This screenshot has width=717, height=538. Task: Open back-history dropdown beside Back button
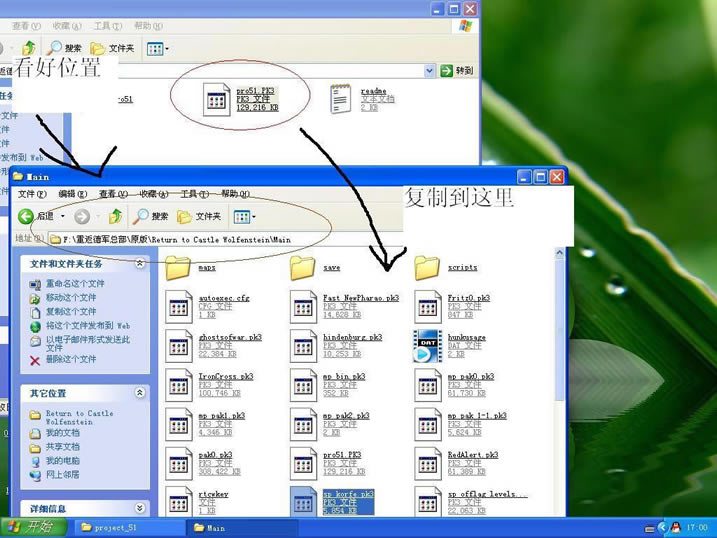tap(63, 216)
